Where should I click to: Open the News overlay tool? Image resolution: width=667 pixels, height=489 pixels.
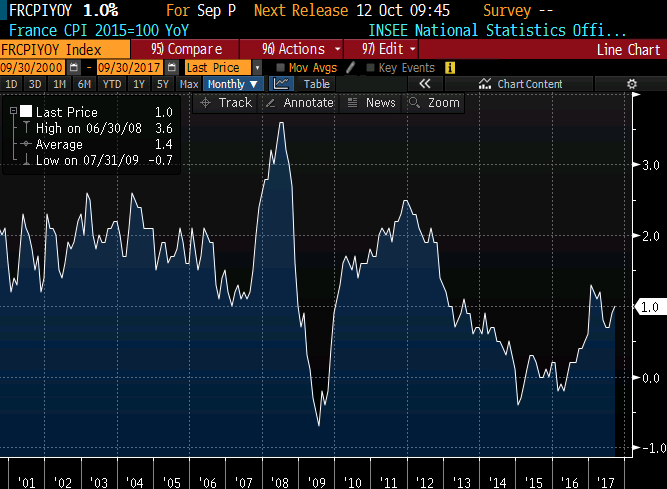pos(371,103)
